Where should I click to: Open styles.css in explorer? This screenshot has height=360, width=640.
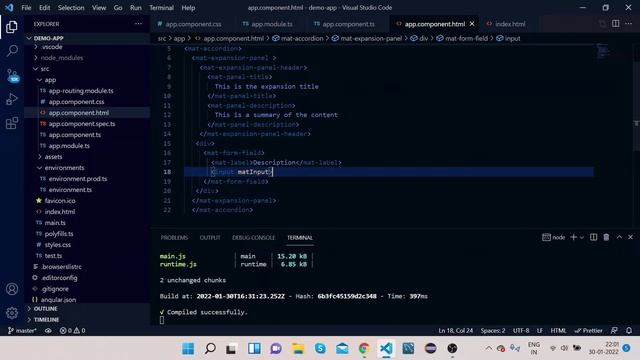88,245
